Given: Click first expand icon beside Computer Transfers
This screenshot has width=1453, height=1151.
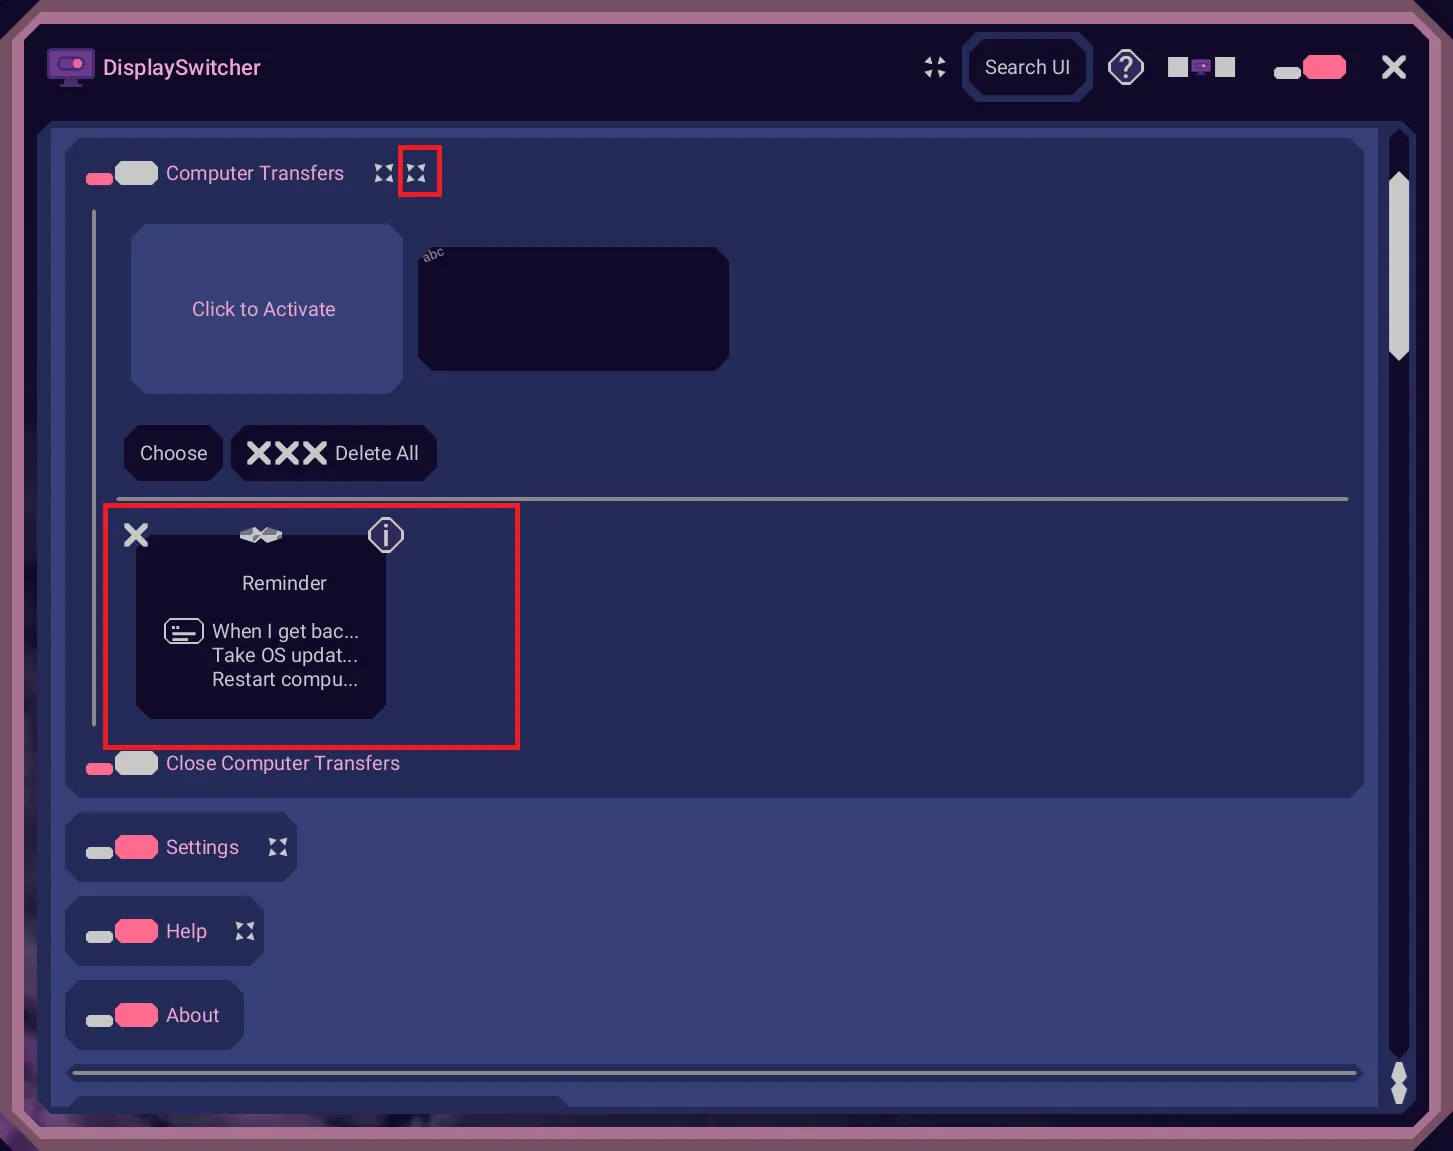Looking at the screenshot, I should (x=384, y=173).
